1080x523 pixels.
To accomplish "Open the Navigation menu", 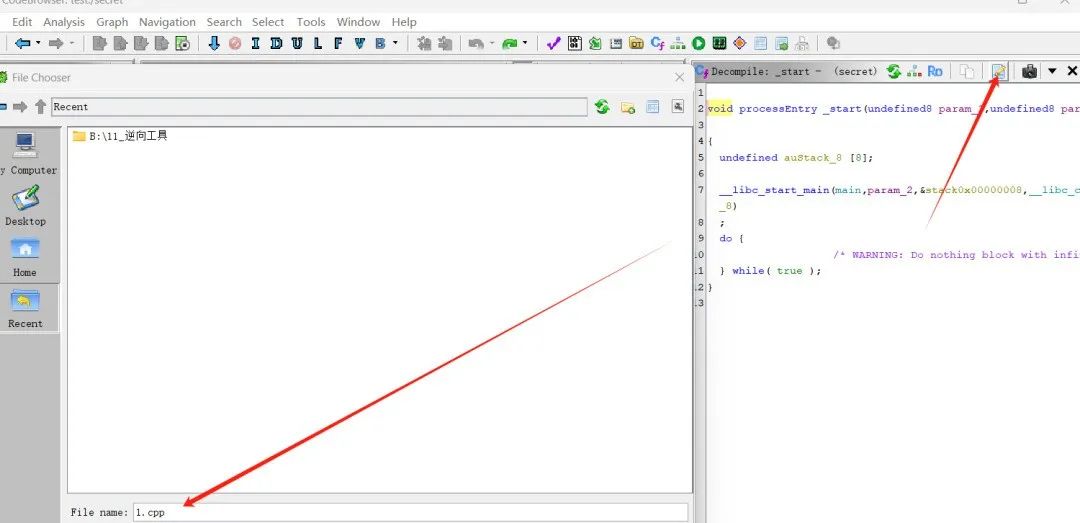I will [x=167, y=22].
